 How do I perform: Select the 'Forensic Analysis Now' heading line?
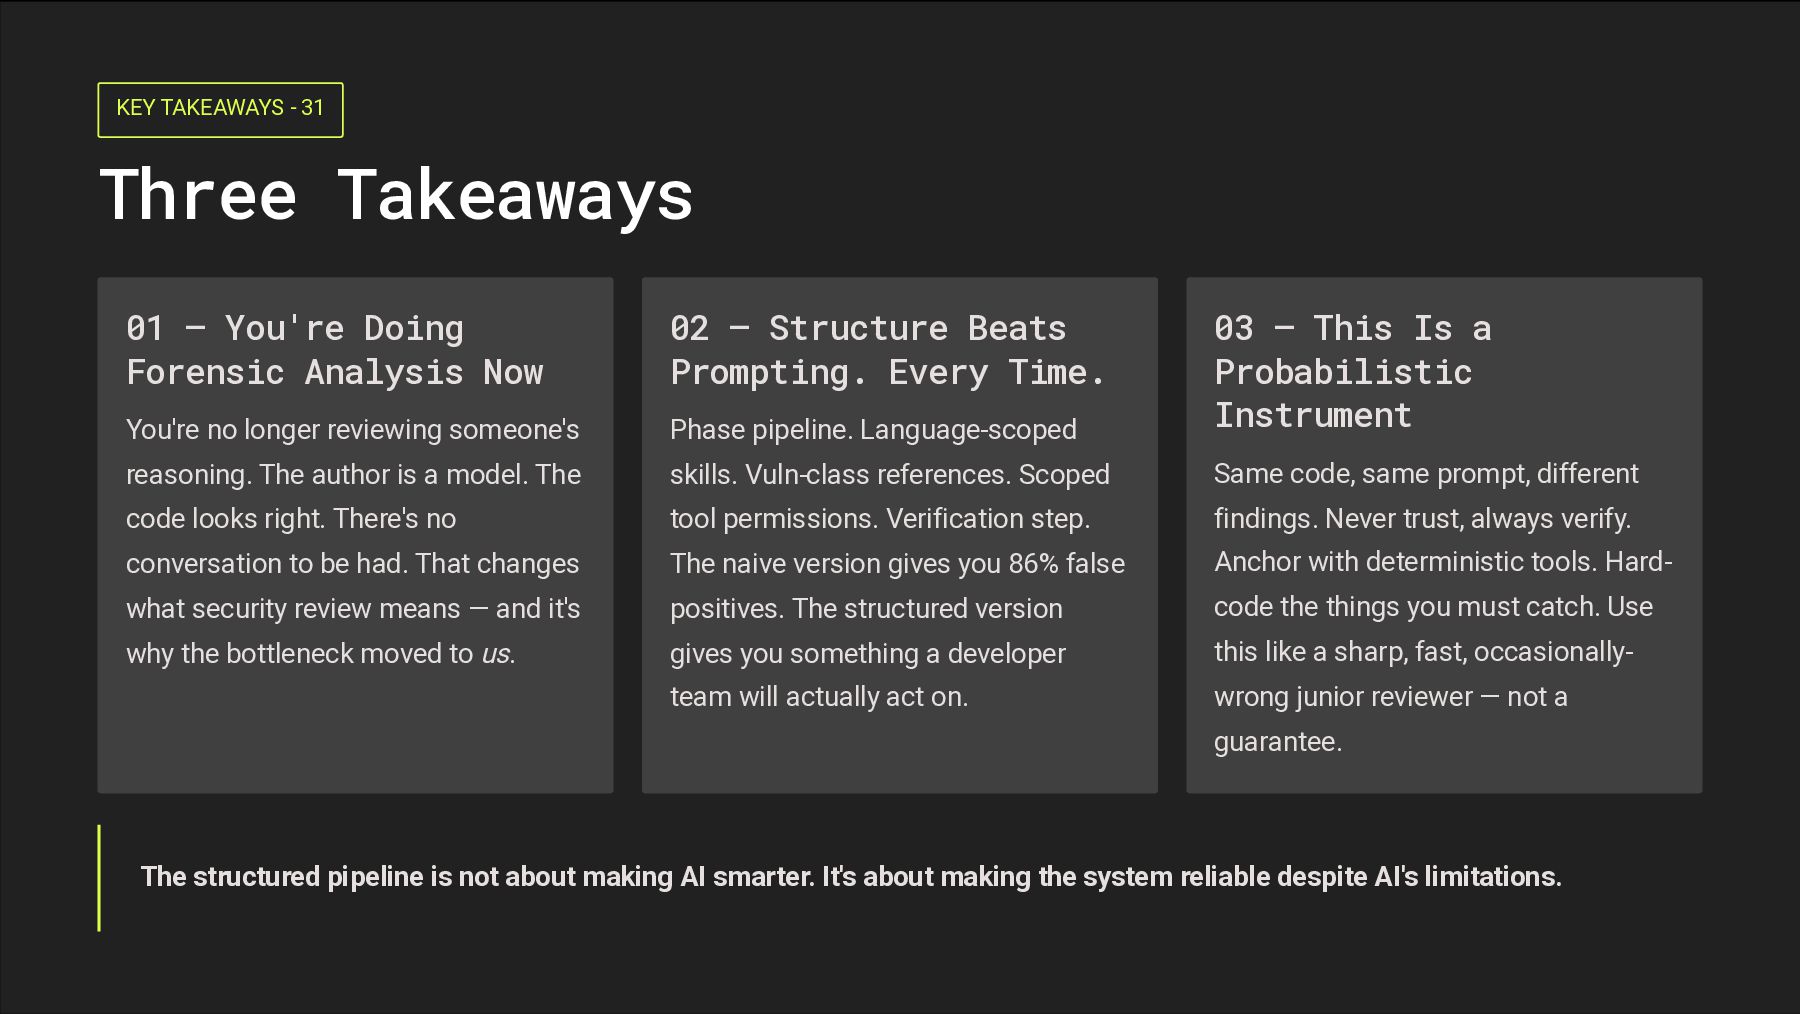(x=335, y=372)
